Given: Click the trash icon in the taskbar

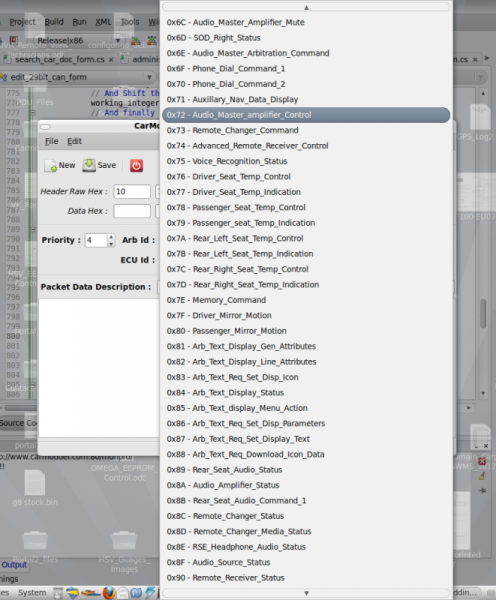Looking at the screenshot, I should (58, 593).
